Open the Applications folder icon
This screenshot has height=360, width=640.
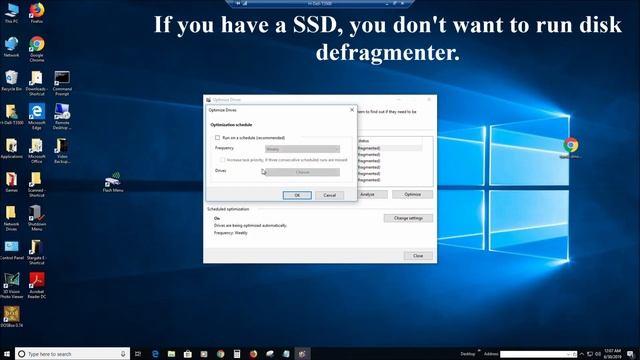coord(11,149)
